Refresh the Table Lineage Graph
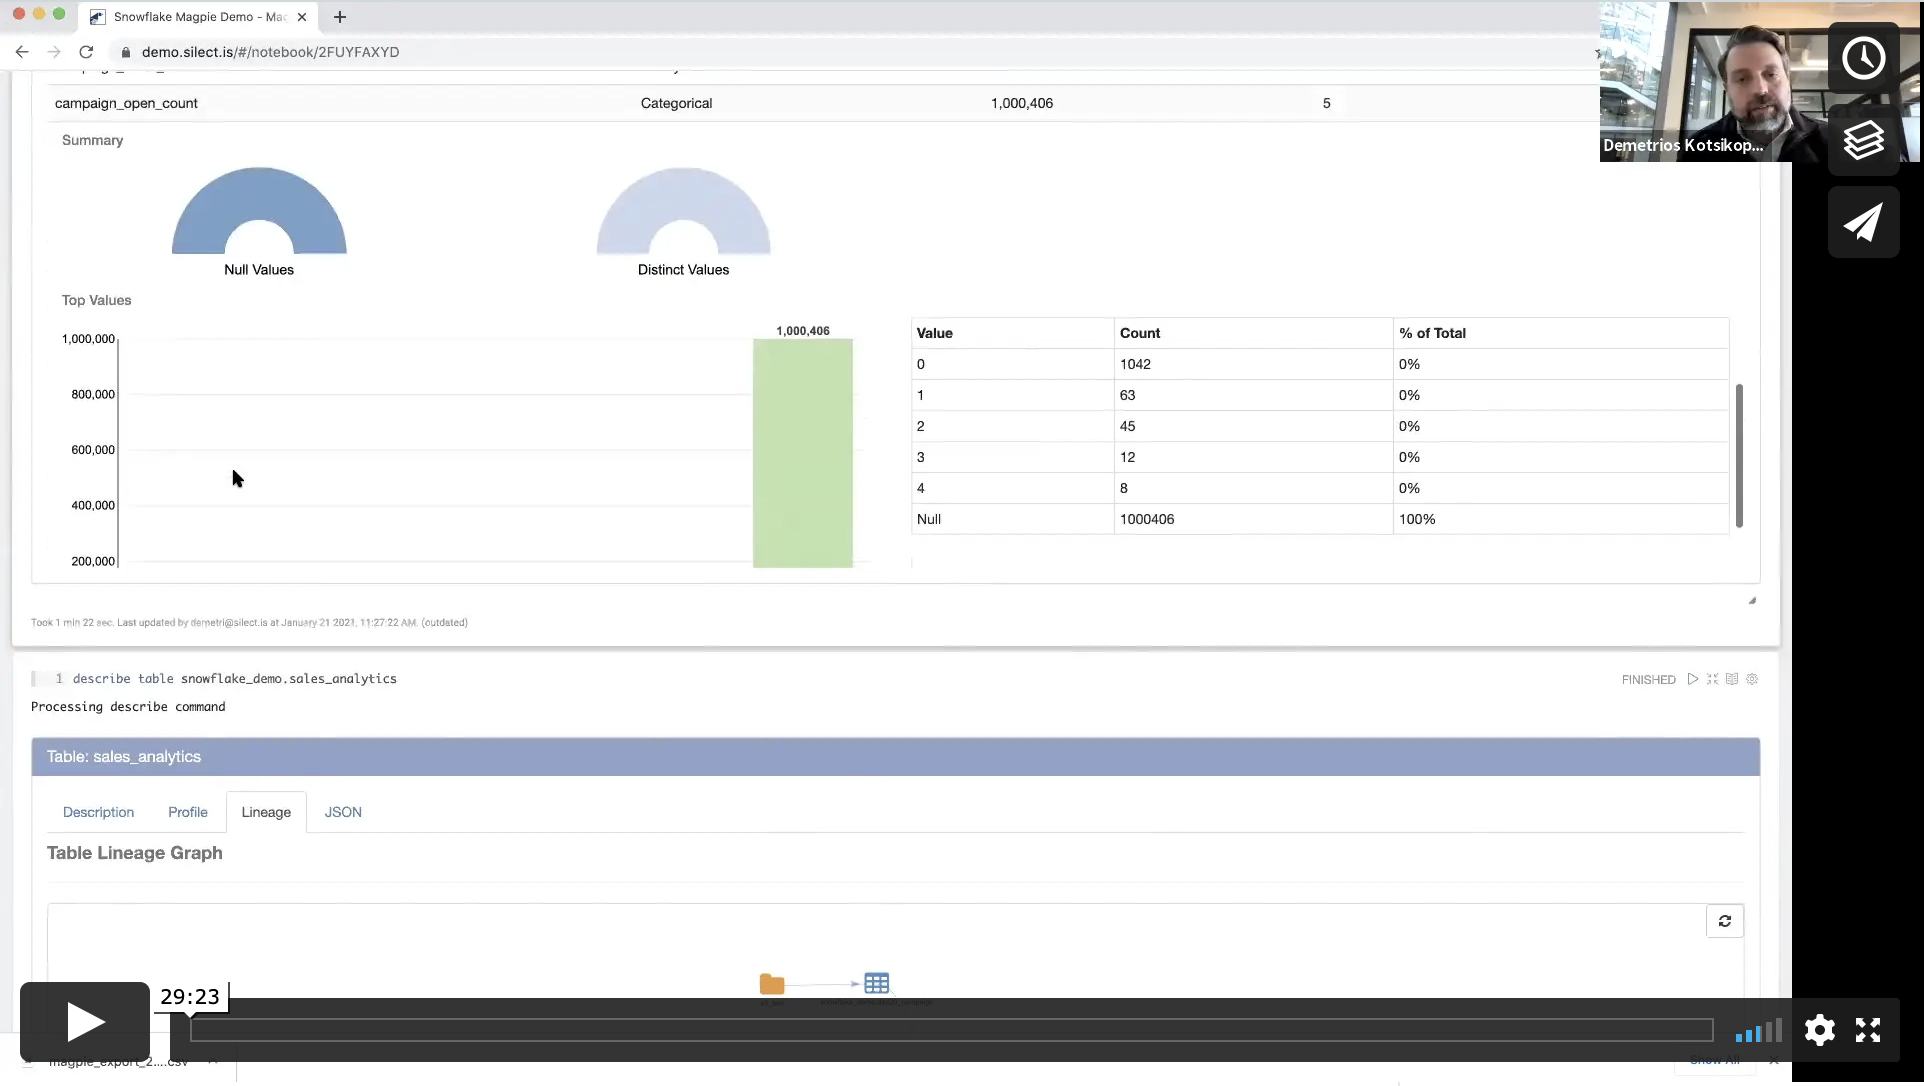The width and height of the screenshot is (1924, 1086). coord(1724,921)
